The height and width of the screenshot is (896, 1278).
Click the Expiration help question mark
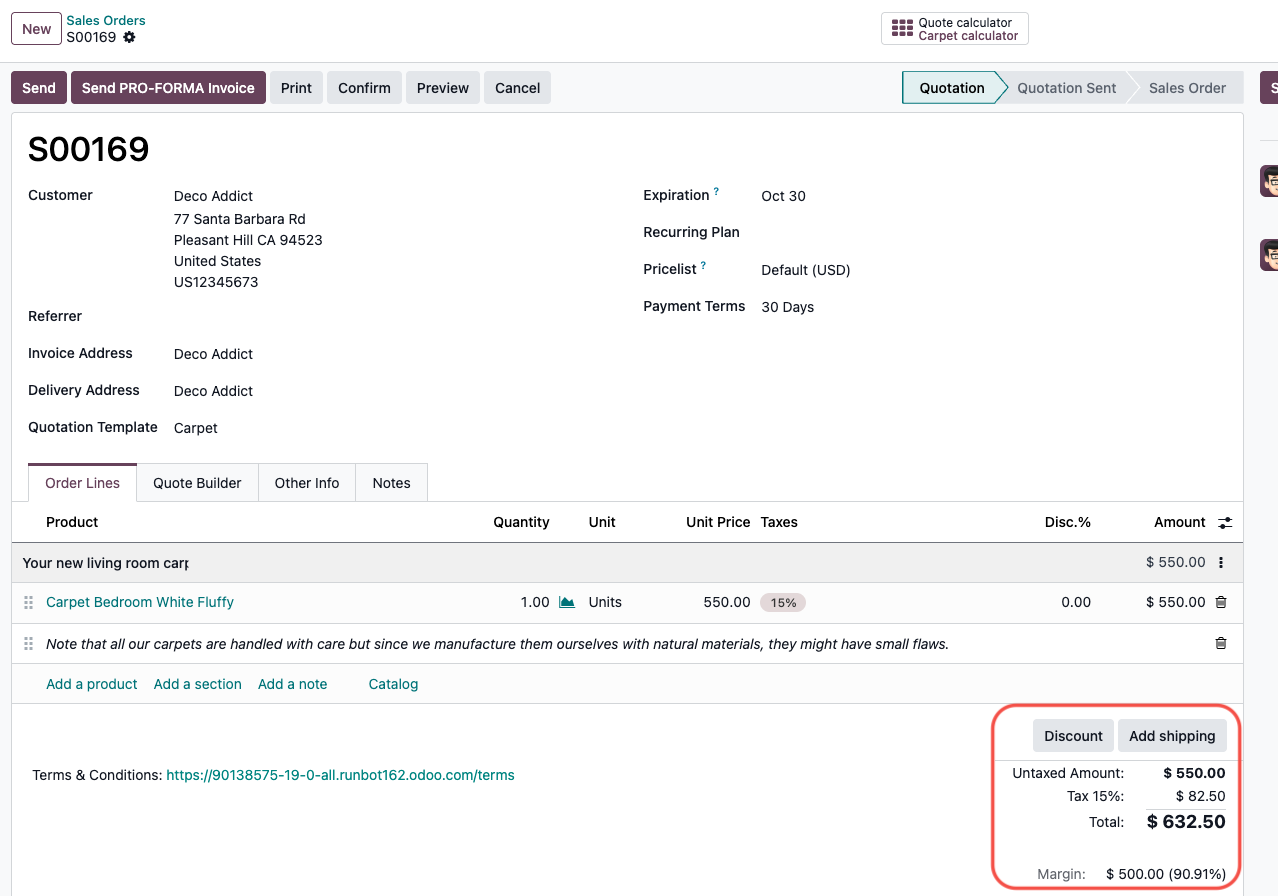(x=716, y=191)
